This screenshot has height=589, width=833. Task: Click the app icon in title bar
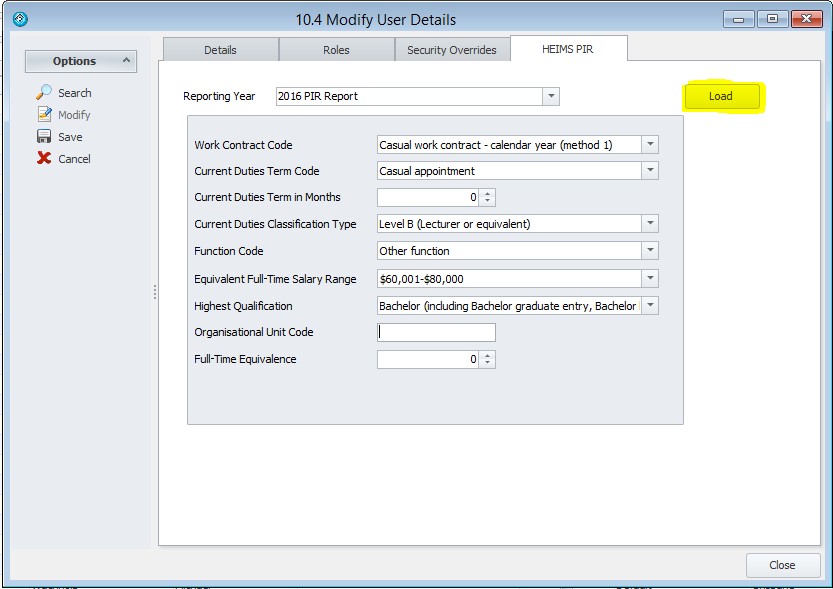click(x=20, y=19)
